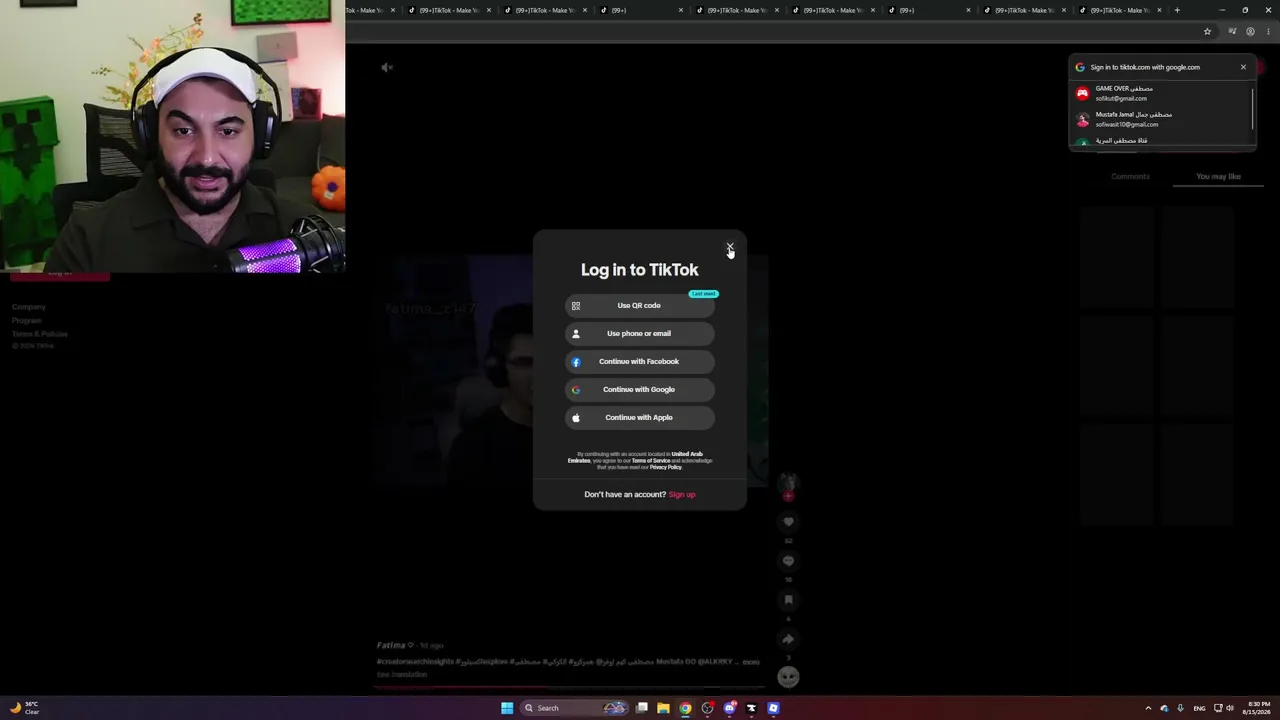This screenshot has height=720, width=1280.
Task: Pick the GAME OVER Google account
Action: [x=1160, y=93]
